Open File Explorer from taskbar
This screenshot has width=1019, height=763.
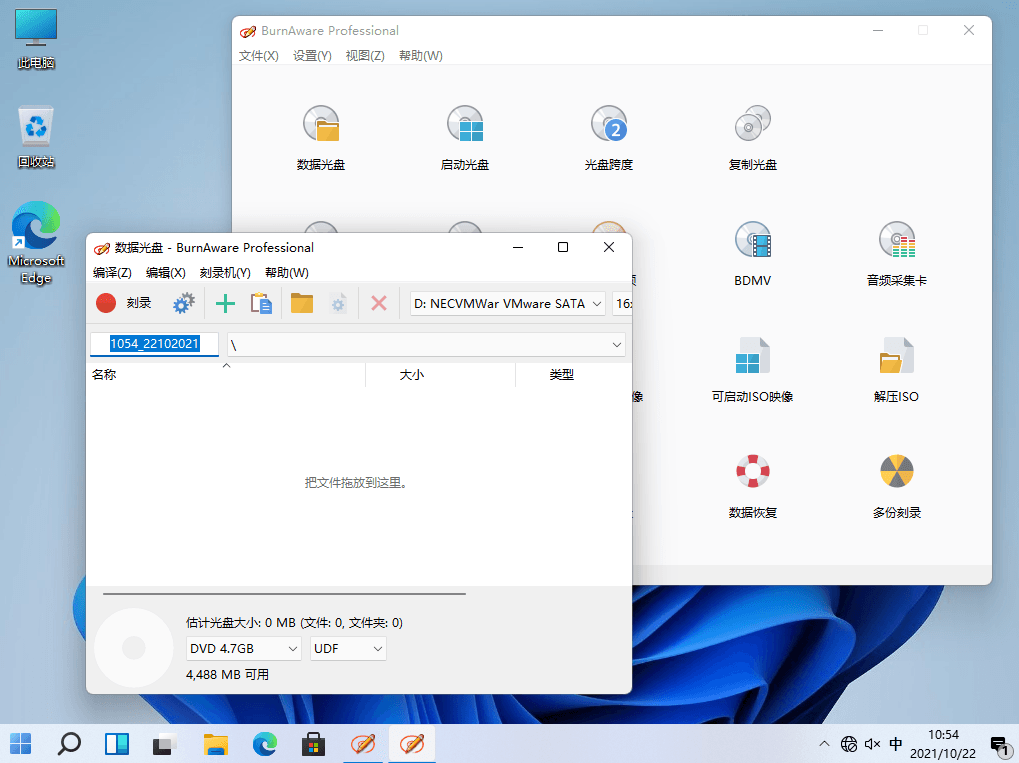point(216,744)
